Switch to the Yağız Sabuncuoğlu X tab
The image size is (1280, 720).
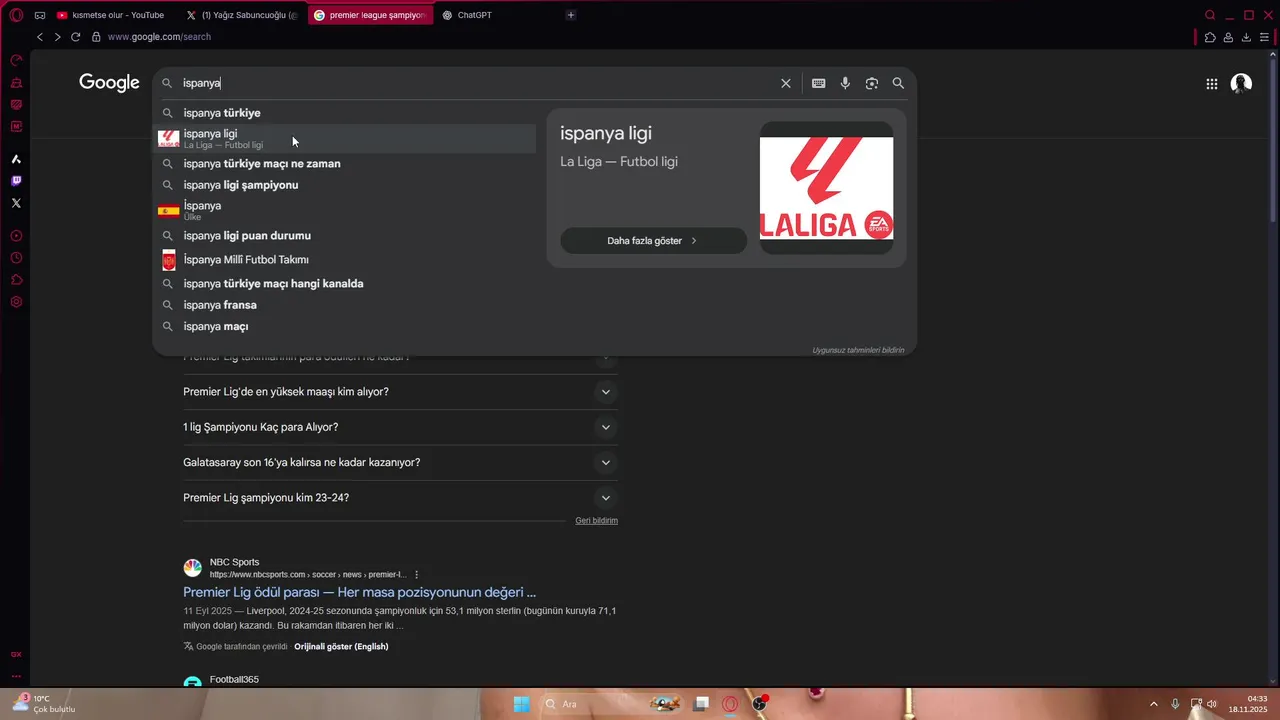tap(242, 15)
